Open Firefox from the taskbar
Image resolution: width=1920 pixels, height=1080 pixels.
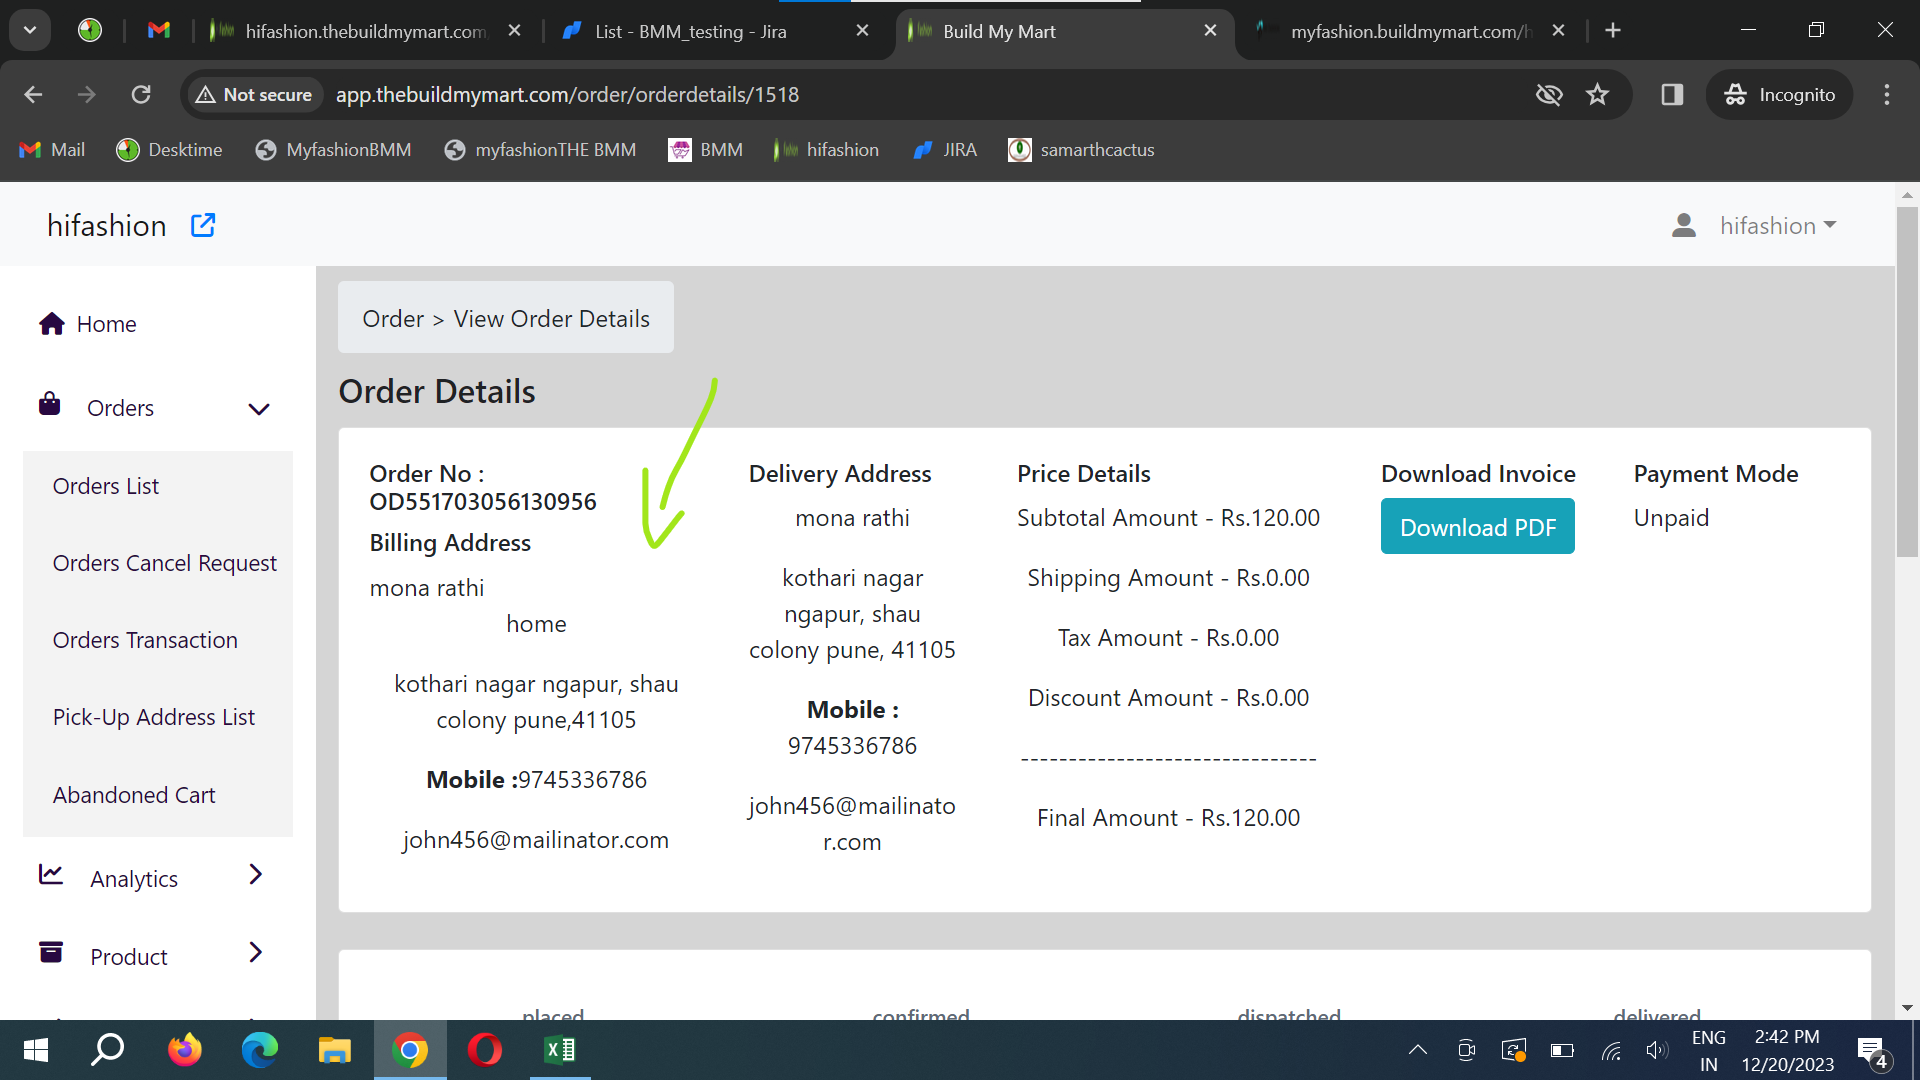pos(184,1050)
